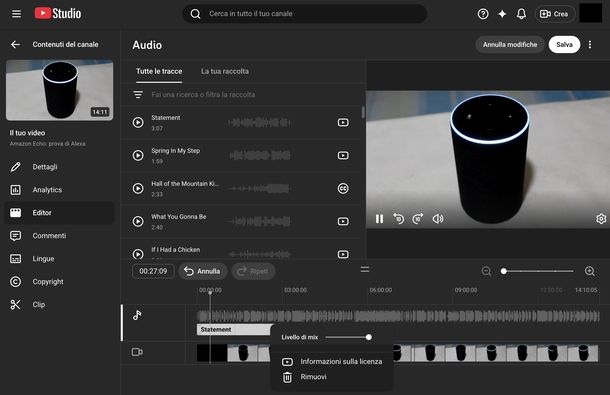The width and height of the screenshot is (610, 395).
Task: Skip the preview forward 10 seconds
Action: 418,219
